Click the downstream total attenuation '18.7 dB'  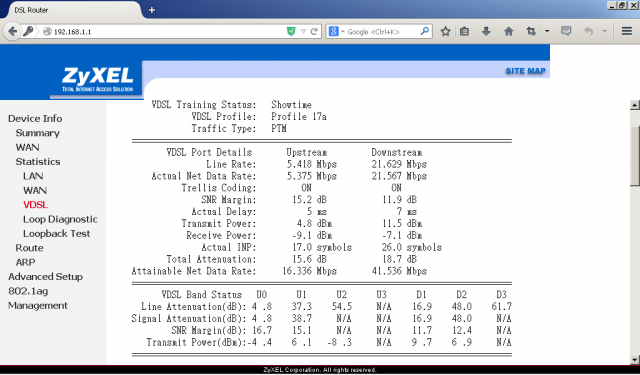tap(400, 260)
